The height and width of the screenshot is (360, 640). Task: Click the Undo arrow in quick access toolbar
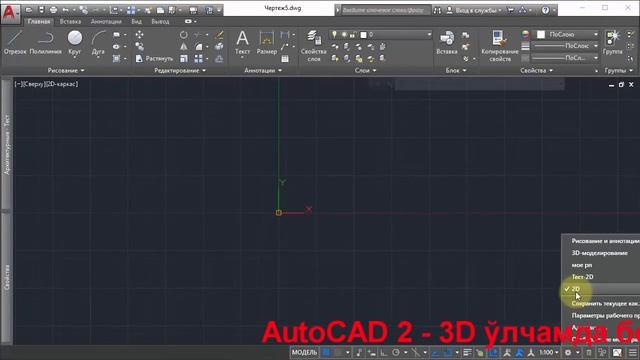click(x=65, y=10)
